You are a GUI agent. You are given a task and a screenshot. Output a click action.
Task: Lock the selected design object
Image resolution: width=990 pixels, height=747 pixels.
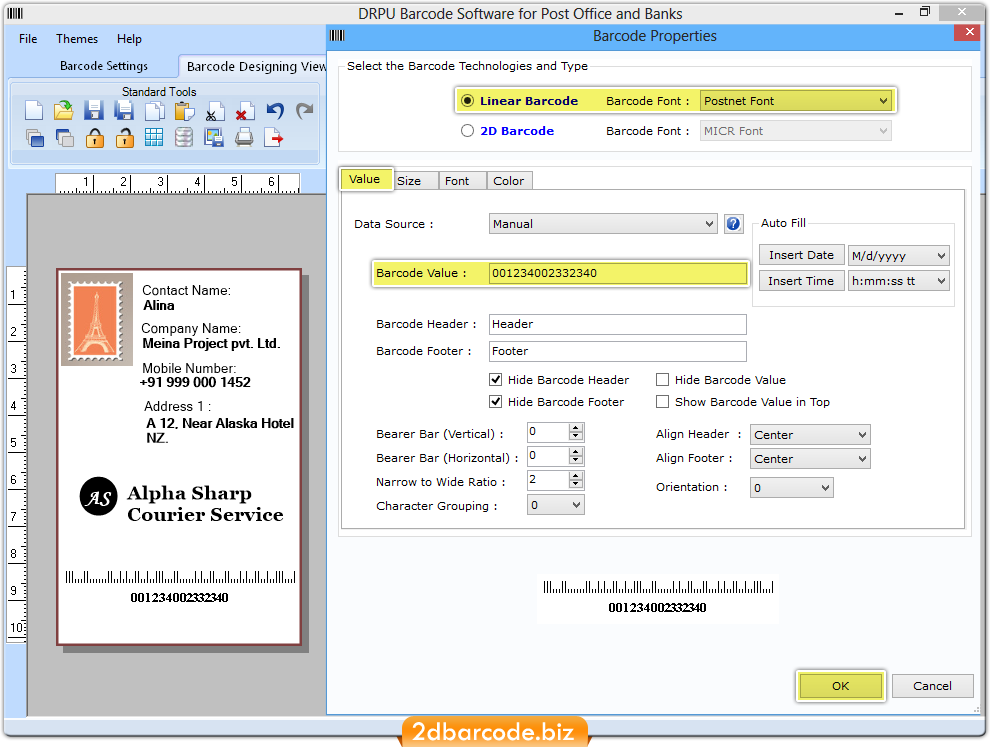click(95, 137)
